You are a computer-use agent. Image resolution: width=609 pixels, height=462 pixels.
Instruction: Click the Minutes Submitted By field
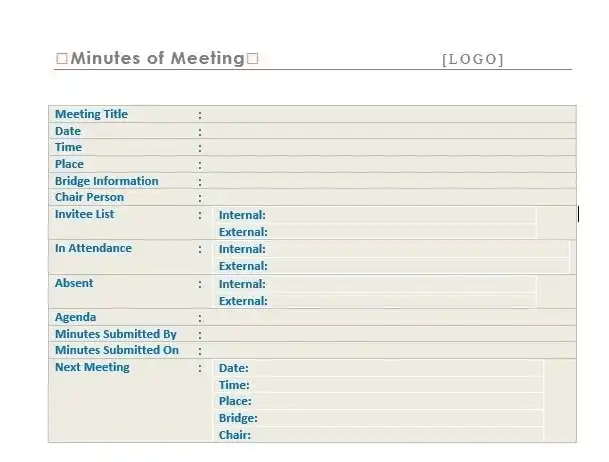[390, 334]
